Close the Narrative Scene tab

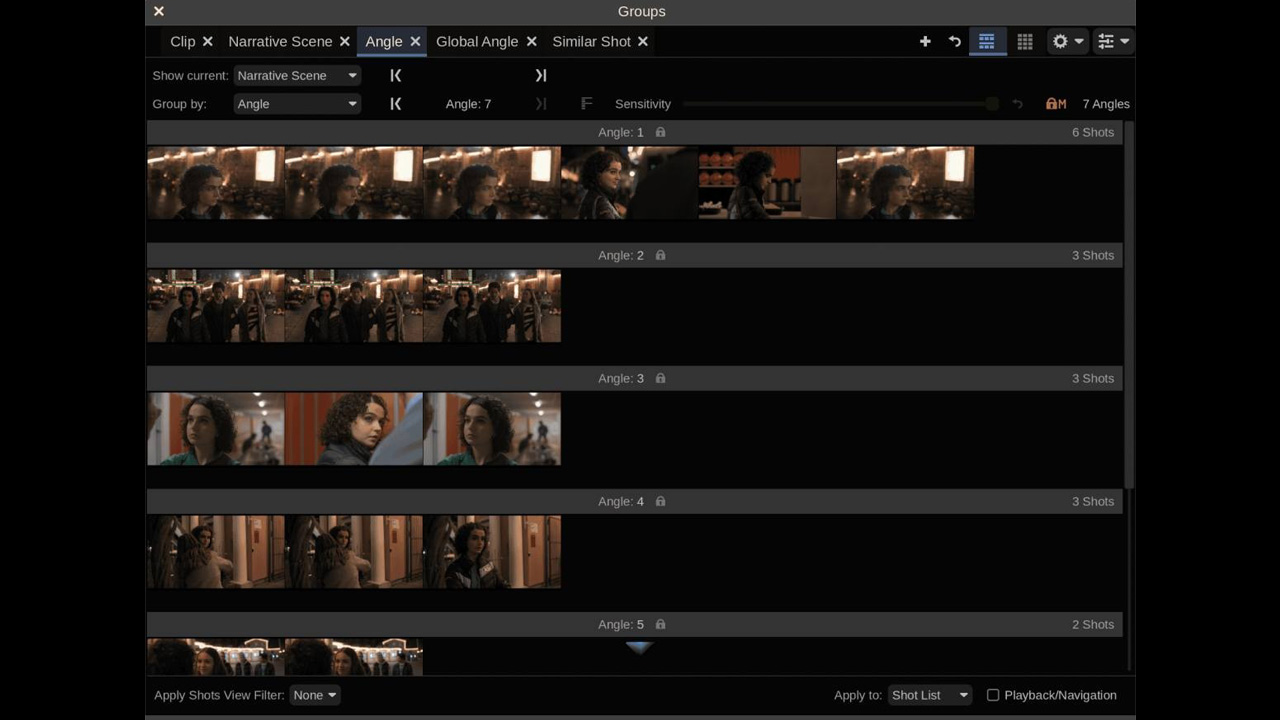click(x=345, y=41)
